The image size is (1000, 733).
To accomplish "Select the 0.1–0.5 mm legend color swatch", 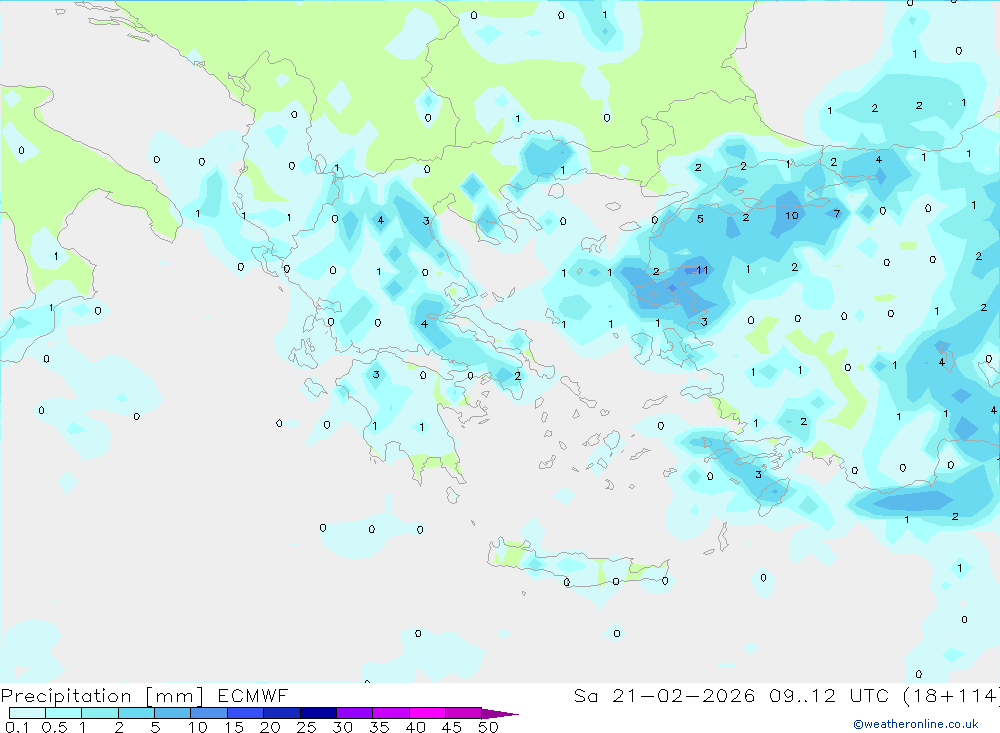I will (x=27, y=713).
